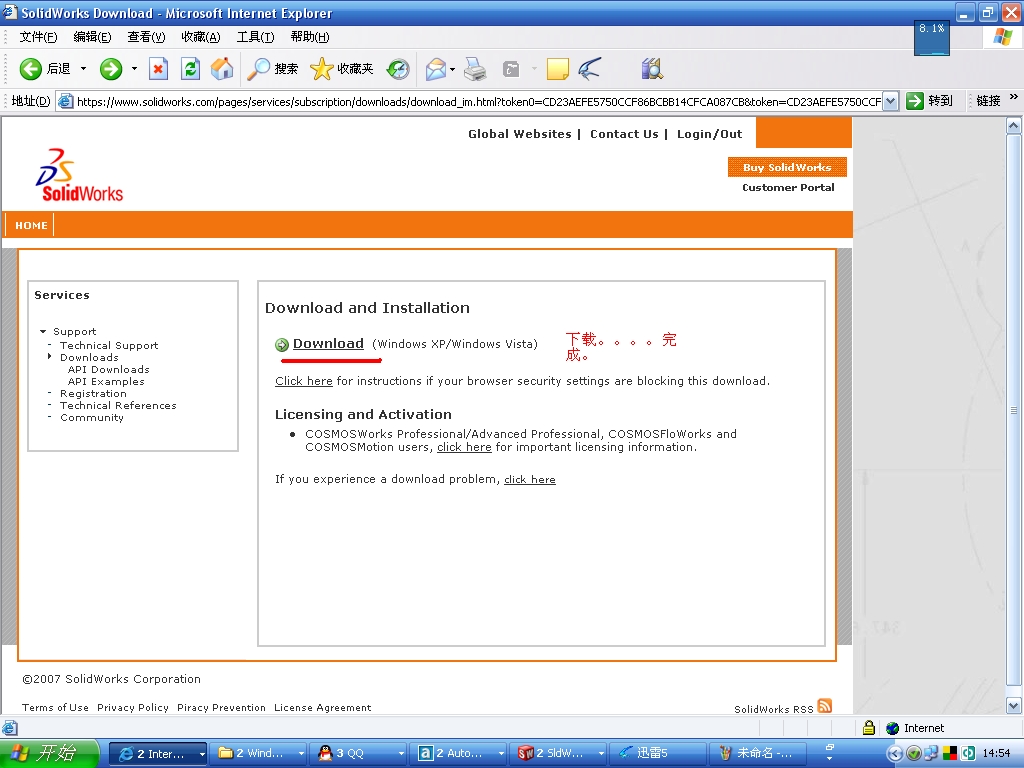Viewport: 1024px width, 768px height.
Task: Open the 3 QQ taskbar group
Action: point(358,753)
